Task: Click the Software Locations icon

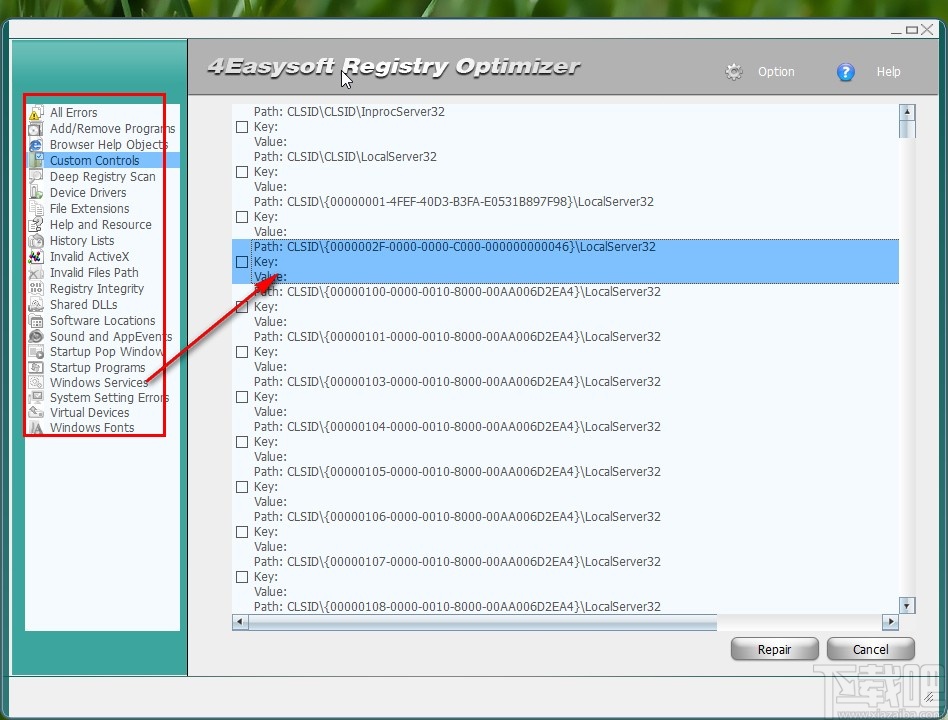Action: (x=36, y=321)
